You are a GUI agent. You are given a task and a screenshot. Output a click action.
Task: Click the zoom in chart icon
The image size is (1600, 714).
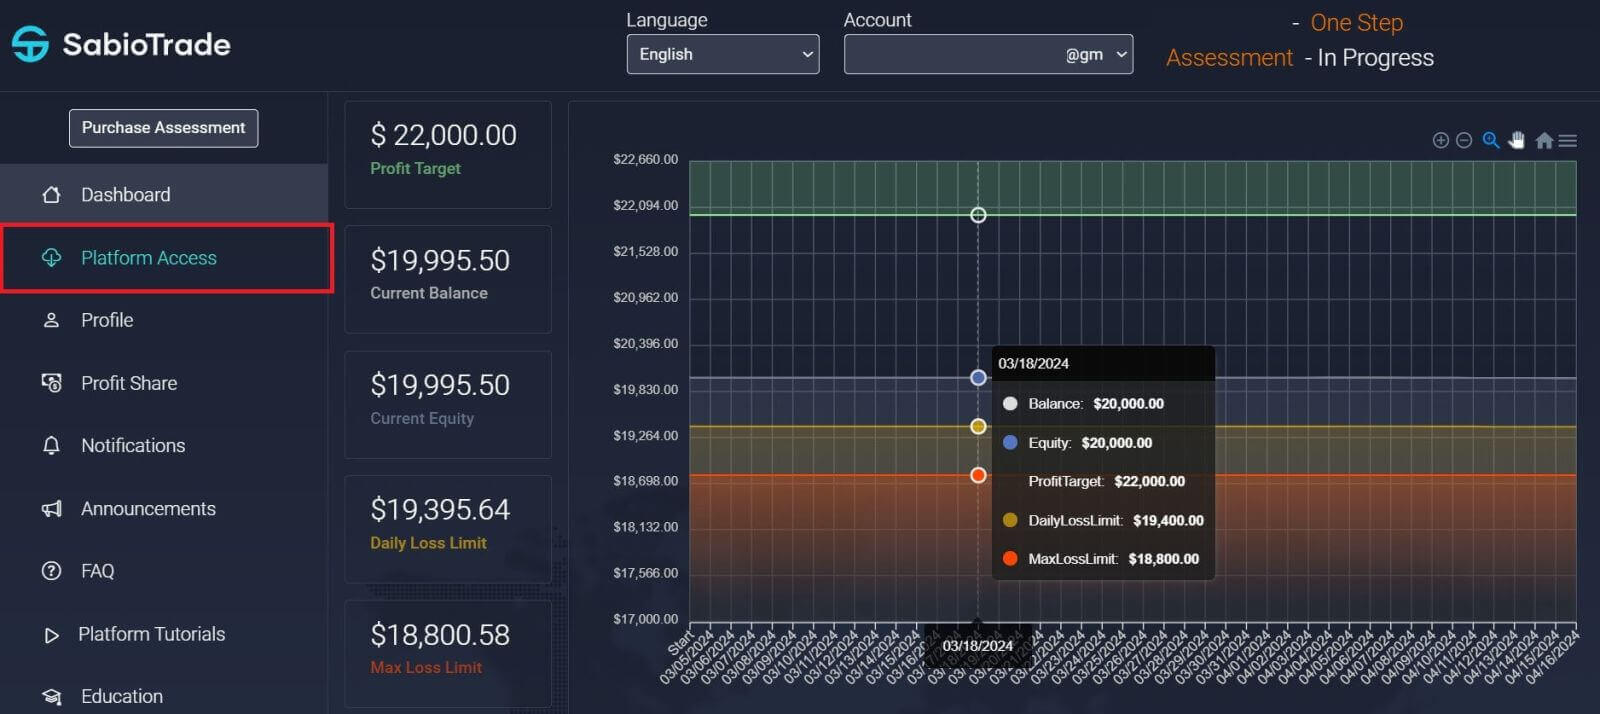point(1440,141)
